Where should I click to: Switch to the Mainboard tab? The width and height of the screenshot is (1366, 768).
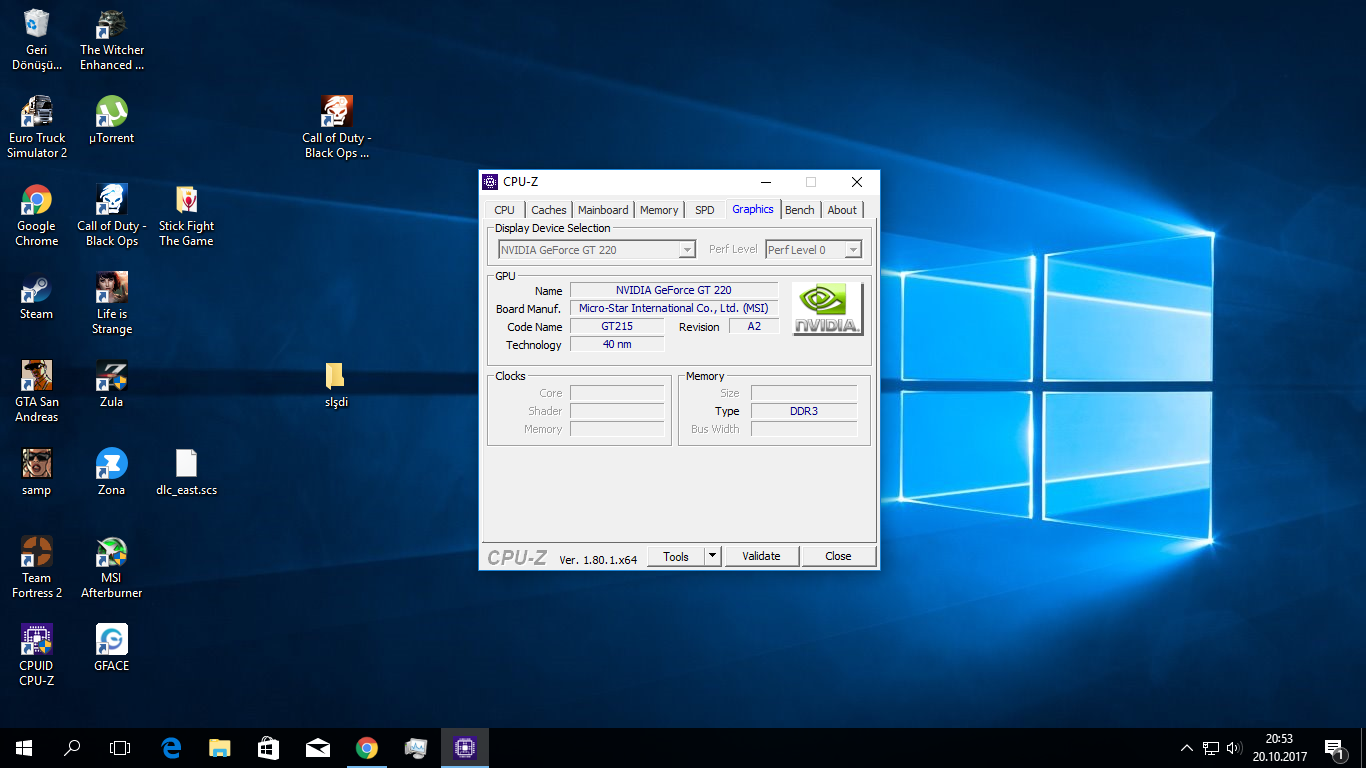(603, 210)
